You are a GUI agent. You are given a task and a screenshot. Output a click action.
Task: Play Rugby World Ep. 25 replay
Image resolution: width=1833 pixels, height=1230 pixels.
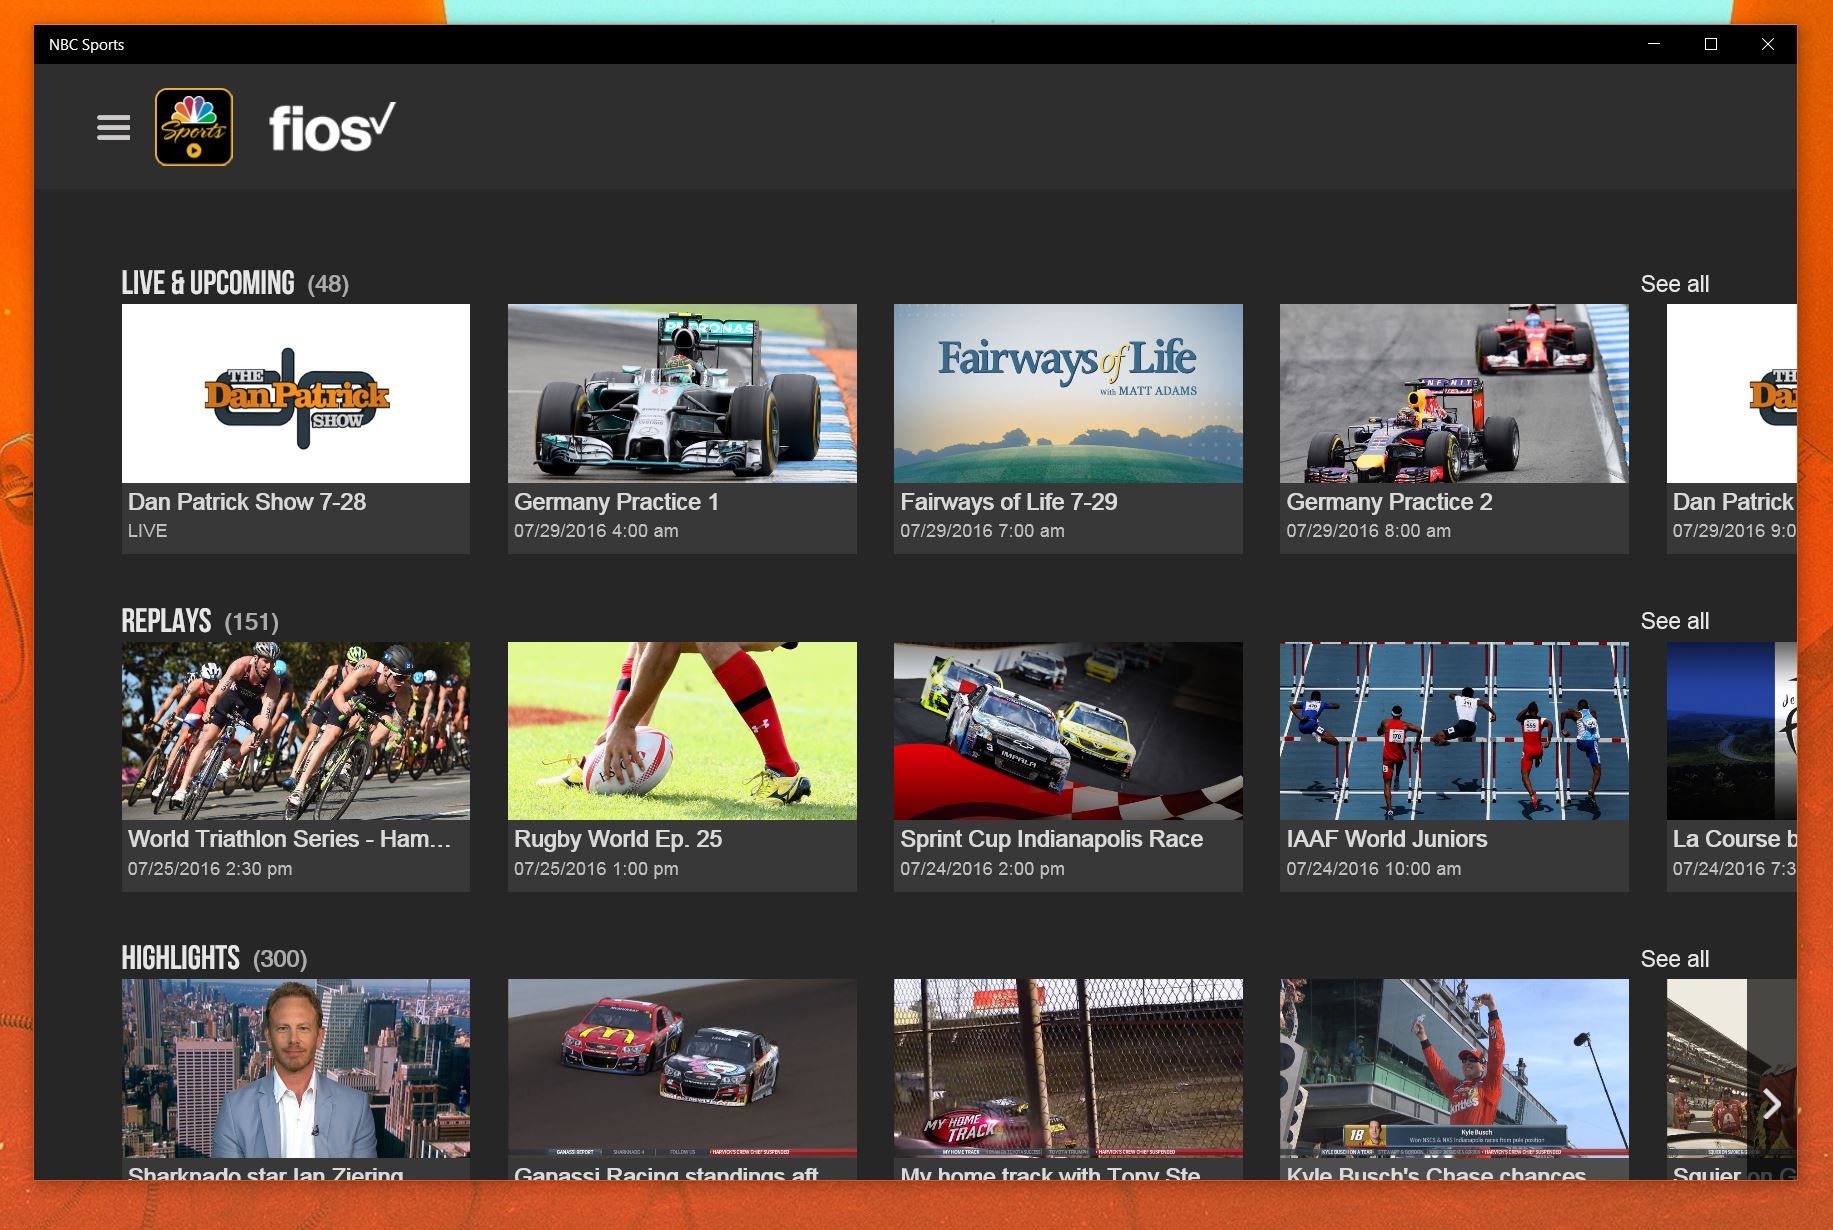coord(681,730)
